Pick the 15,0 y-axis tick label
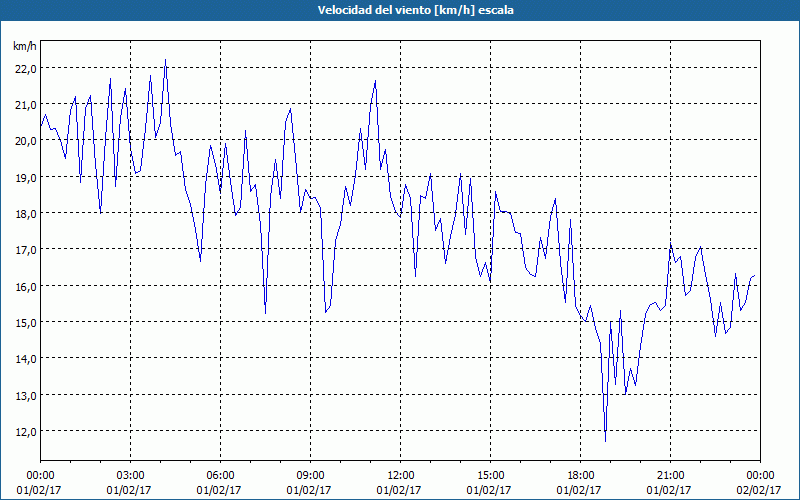The width and height of the screenshot is (800, 500). (26, 323)
